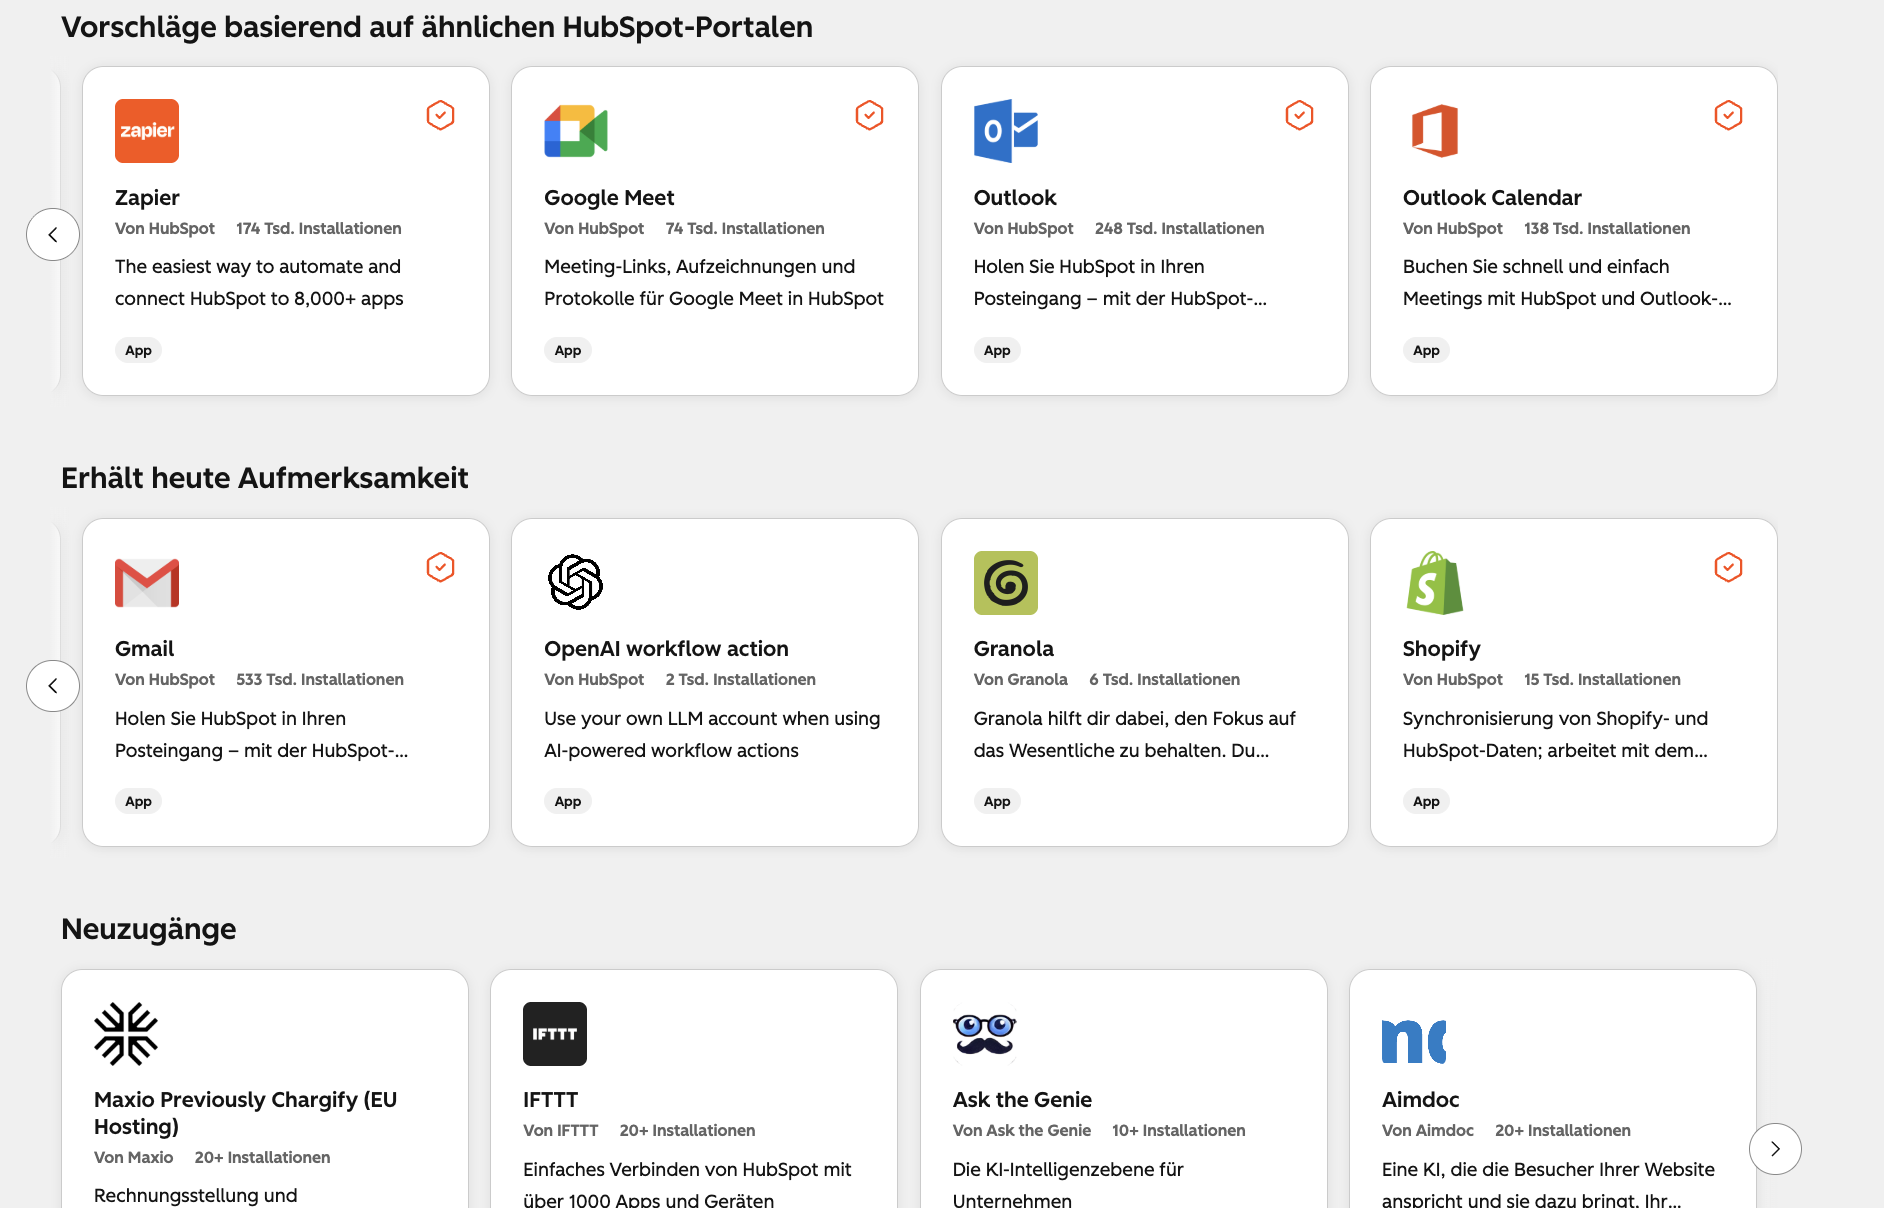Click certified badge on Shopify card

pos(1728,567)
